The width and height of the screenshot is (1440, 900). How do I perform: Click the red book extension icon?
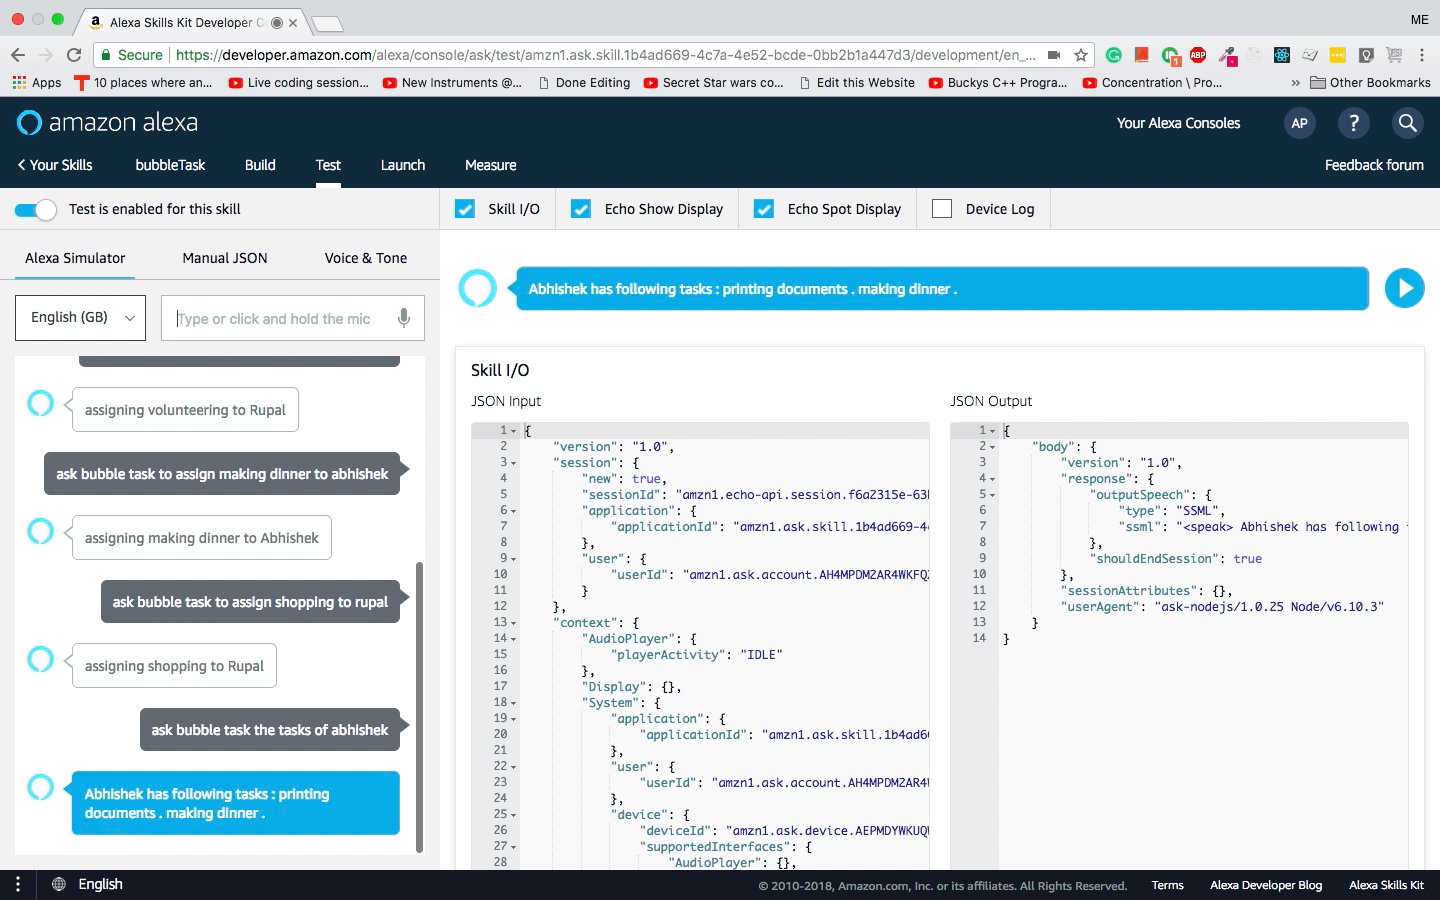[x=1141, y=55]
